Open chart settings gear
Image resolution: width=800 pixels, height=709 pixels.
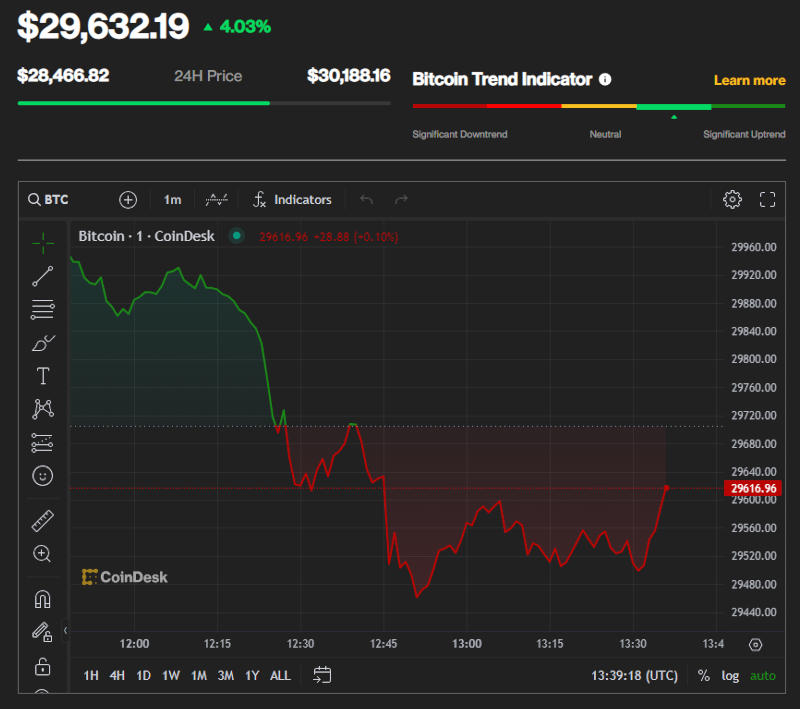pyautogui.click(x=732, y=199)
